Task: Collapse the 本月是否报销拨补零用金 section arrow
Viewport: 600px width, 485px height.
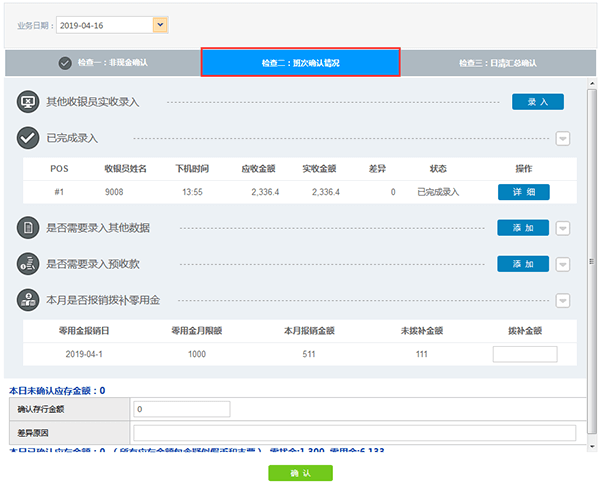Action: 562,300
